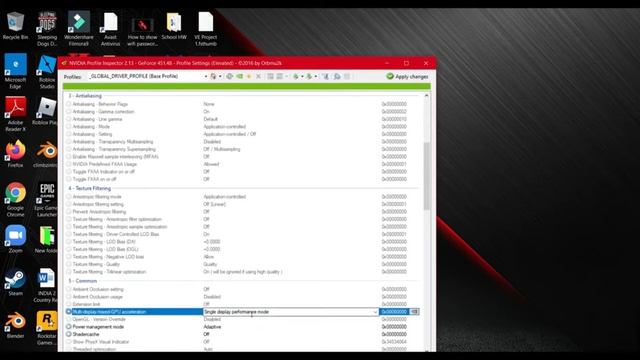The height and width of the screenshot is (360, 640).
Task: Click the settings list vertical scrollbar thumb
Action: pyautogui.click(x=427, y=176)
